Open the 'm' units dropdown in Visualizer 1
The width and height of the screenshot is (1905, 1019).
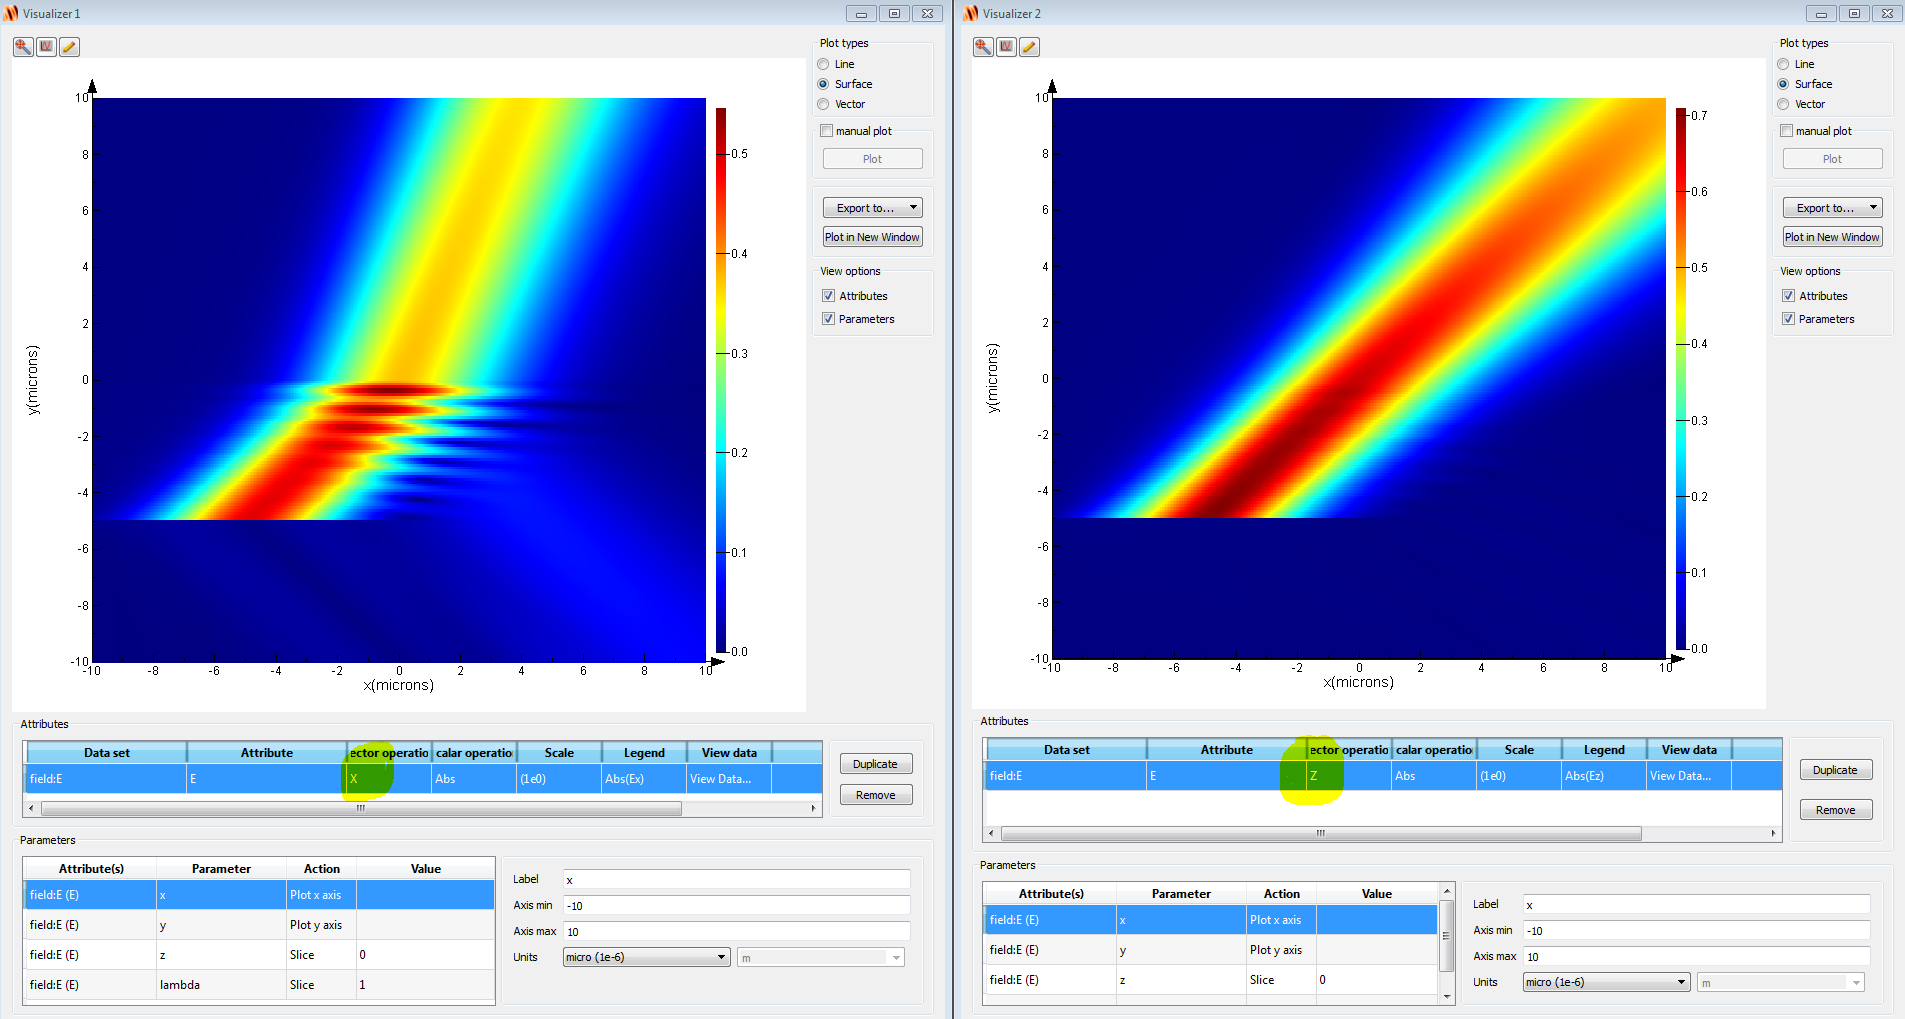(821, 957)
